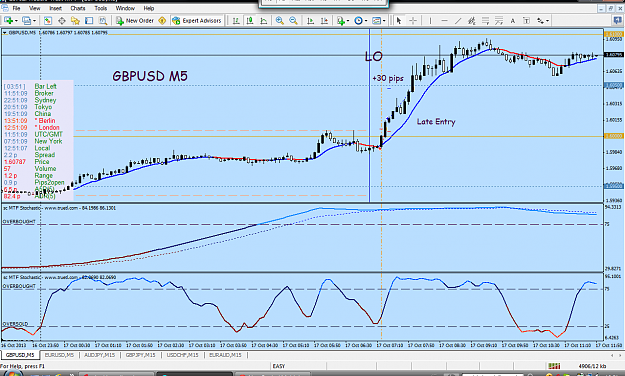Click the New Chart toolbar icon
The width and height of the screenshot is (625, 376).
[x=8, y=20]
